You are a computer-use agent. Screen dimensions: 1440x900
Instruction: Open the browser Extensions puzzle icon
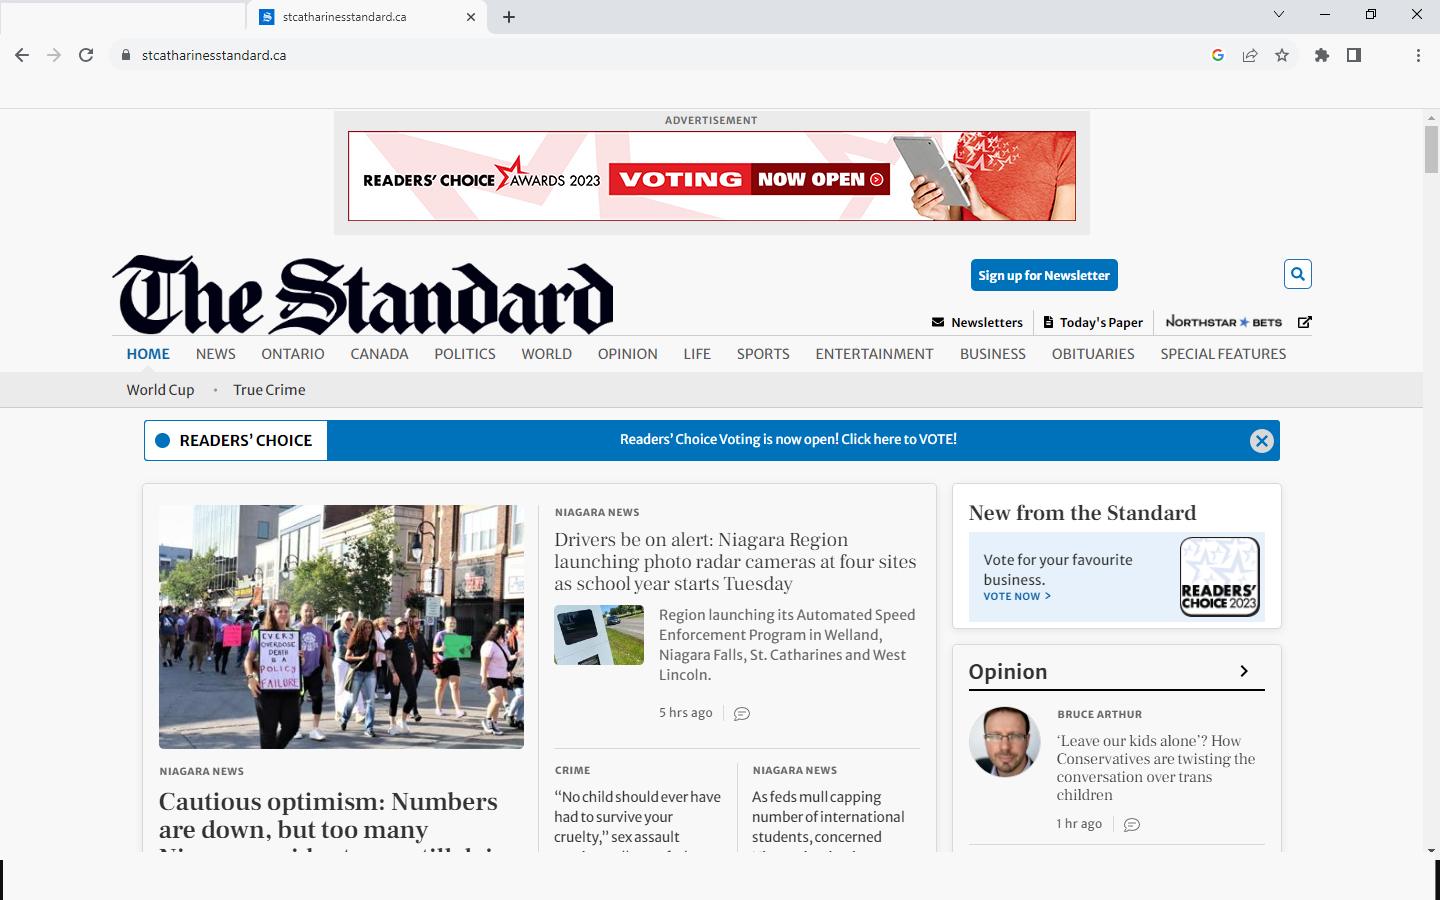[1322, 55]
